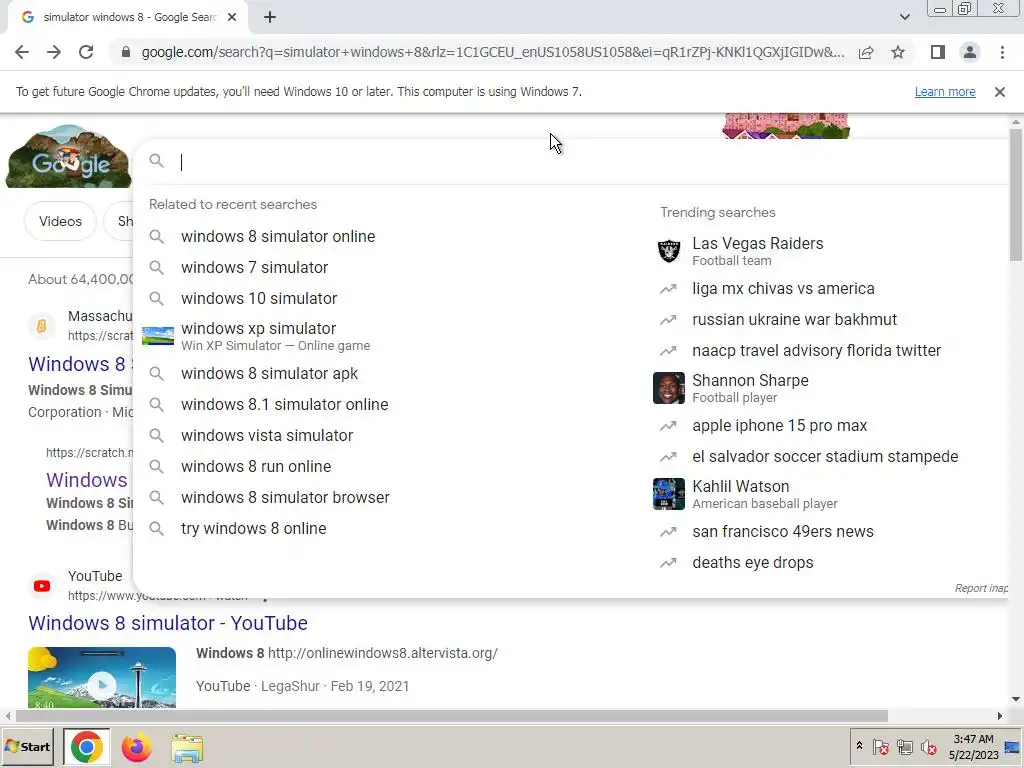Click Shannon Sharpe's photo thumbnail
This screenshot has height=768, width=1024.
(669, 388)
